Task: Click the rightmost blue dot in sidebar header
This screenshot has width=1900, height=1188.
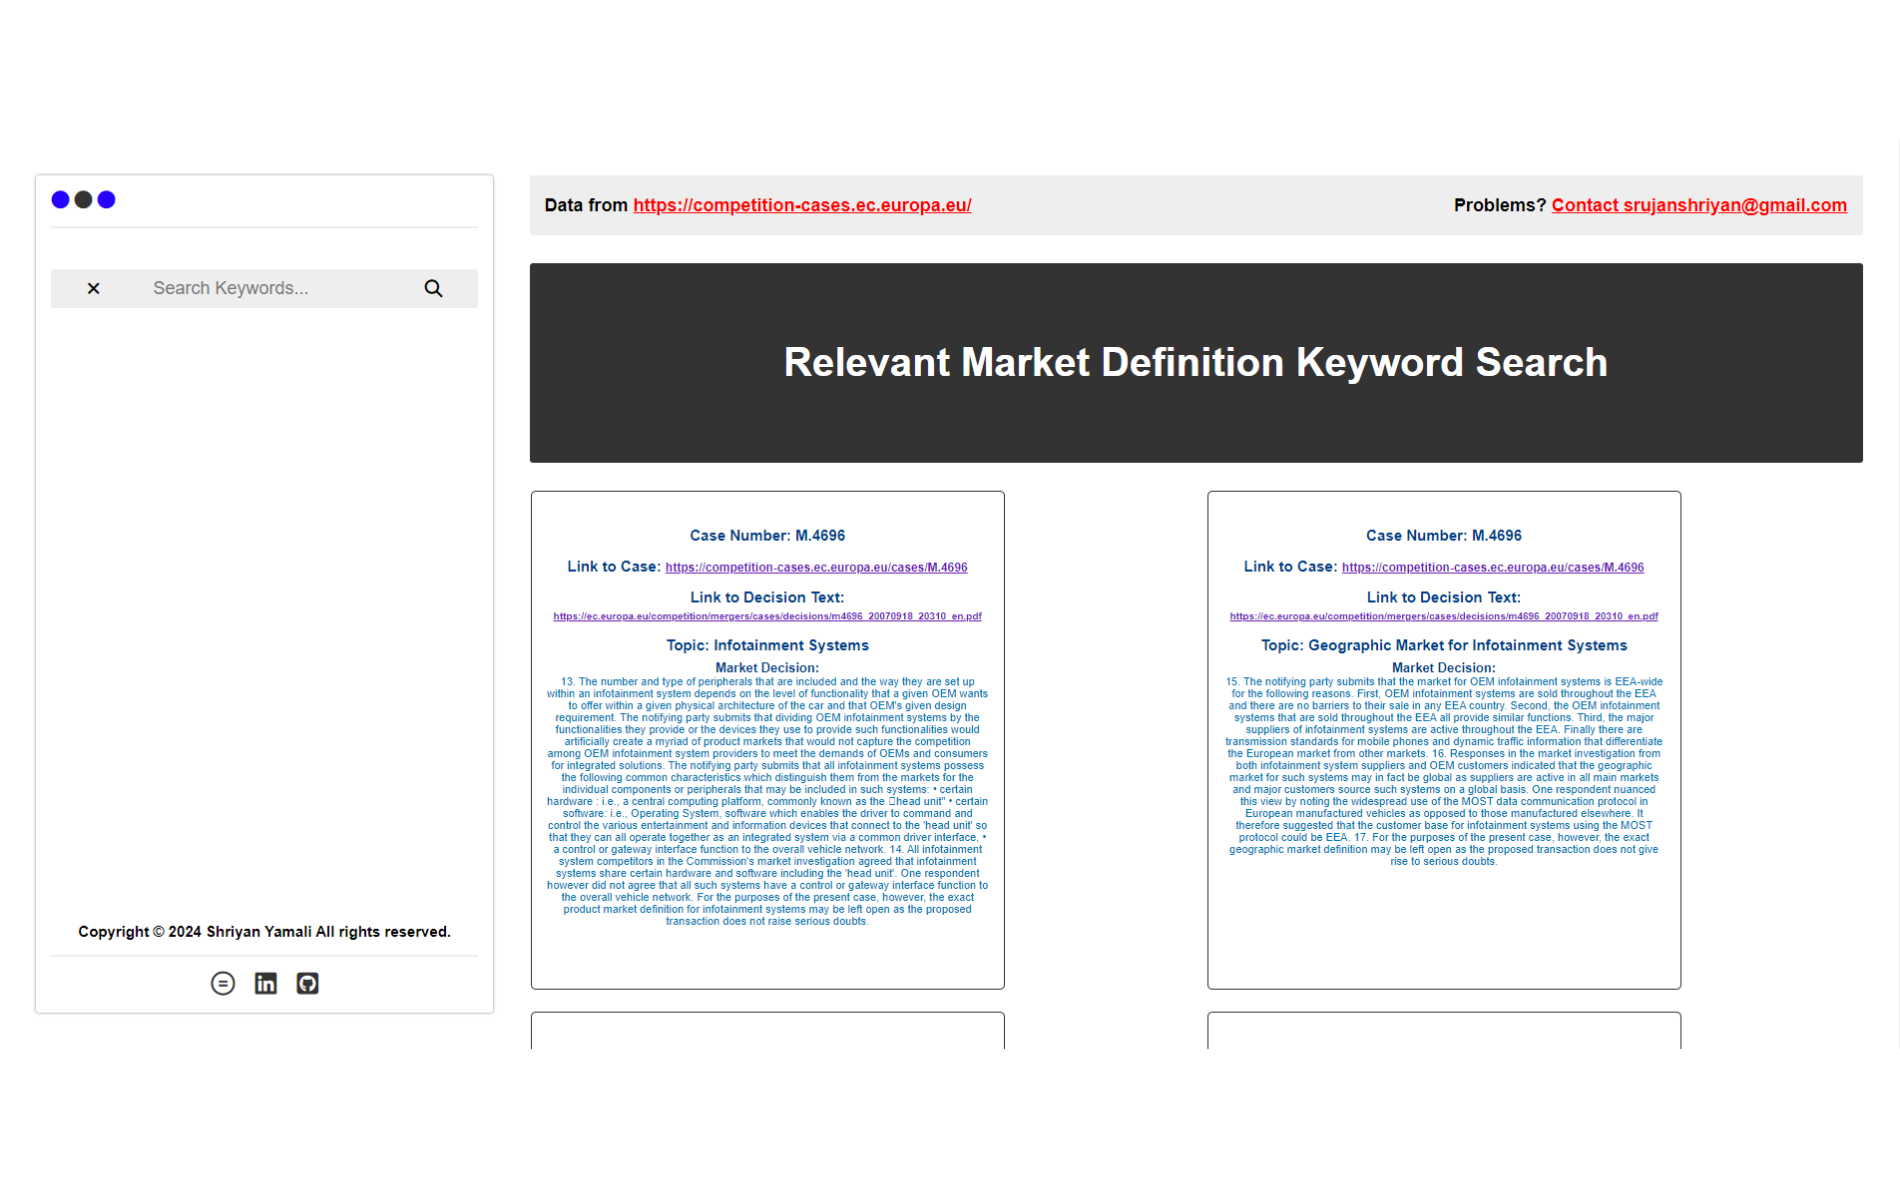Action: click(x=106, y=200)
